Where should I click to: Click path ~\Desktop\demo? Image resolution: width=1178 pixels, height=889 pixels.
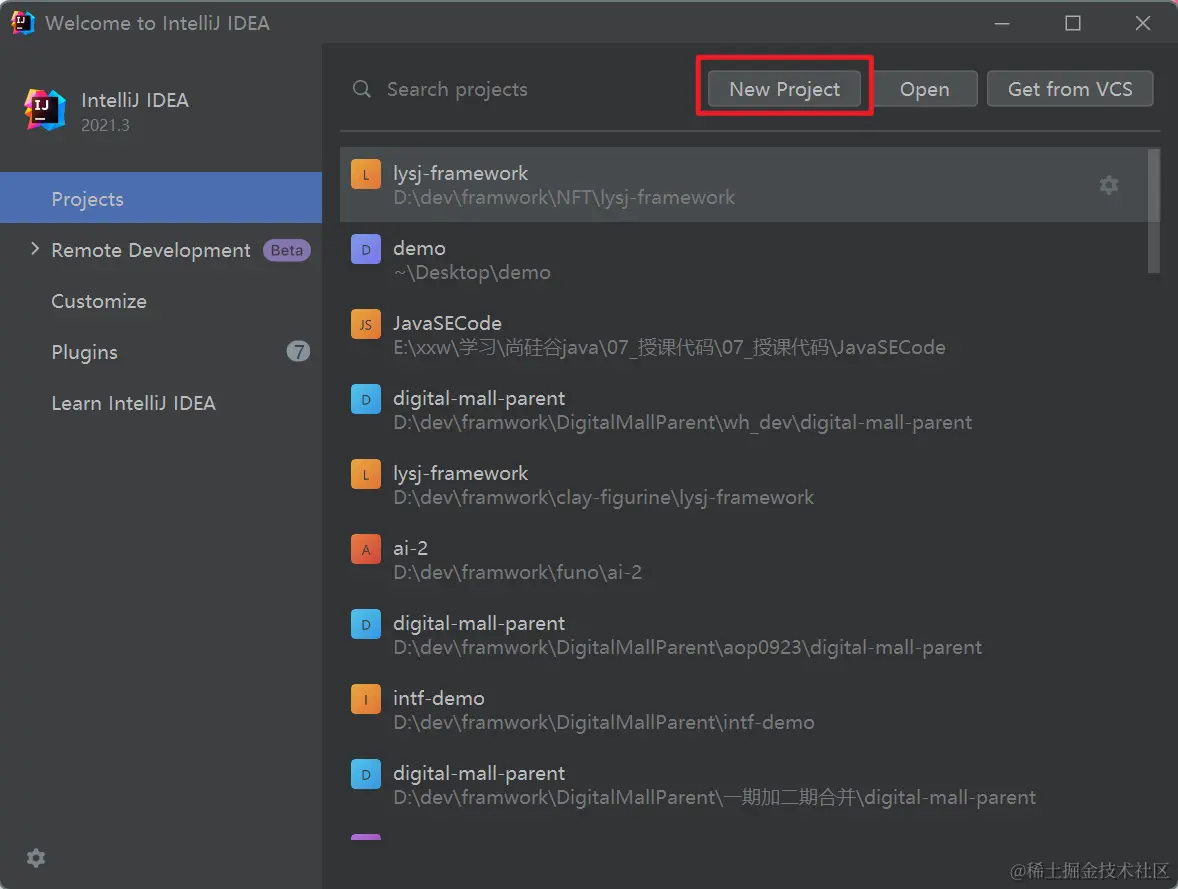click(472, 272)
